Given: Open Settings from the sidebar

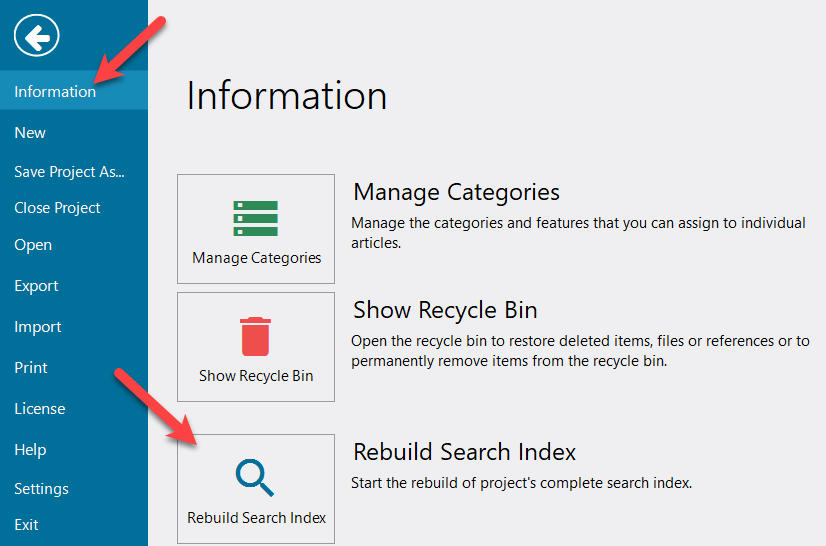Looking at the screenshot, I should [x=41, y=489].
